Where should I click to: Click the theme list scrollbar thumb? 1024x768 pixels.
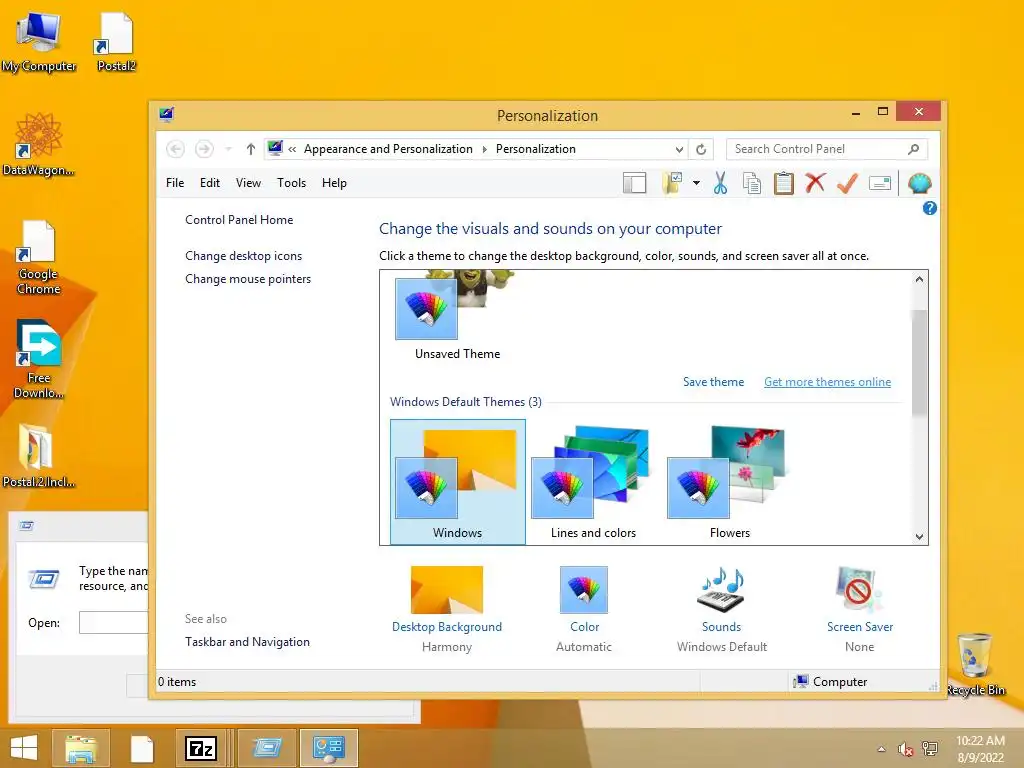pos(920,362)
